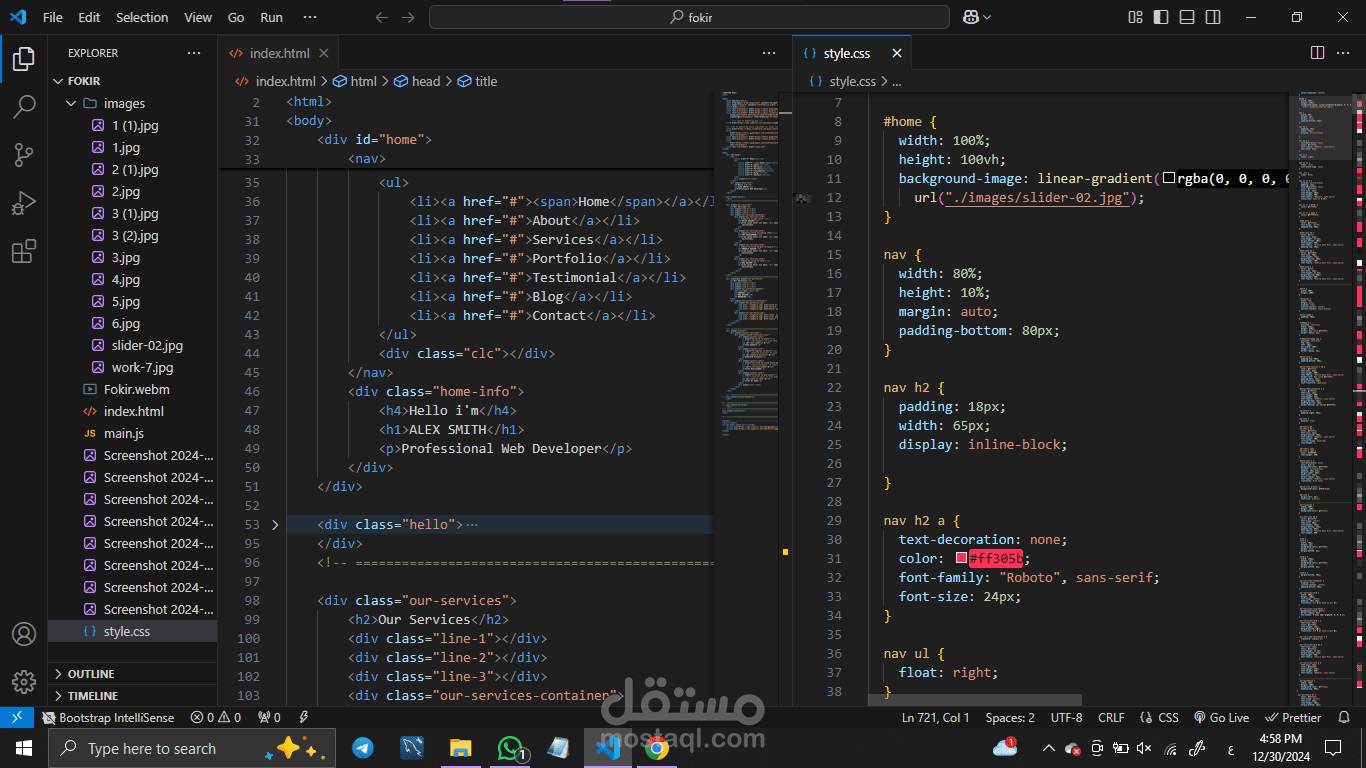Open the Selection menu
This screenshot has height=768, width=1366.
click(x=142, y=17)
